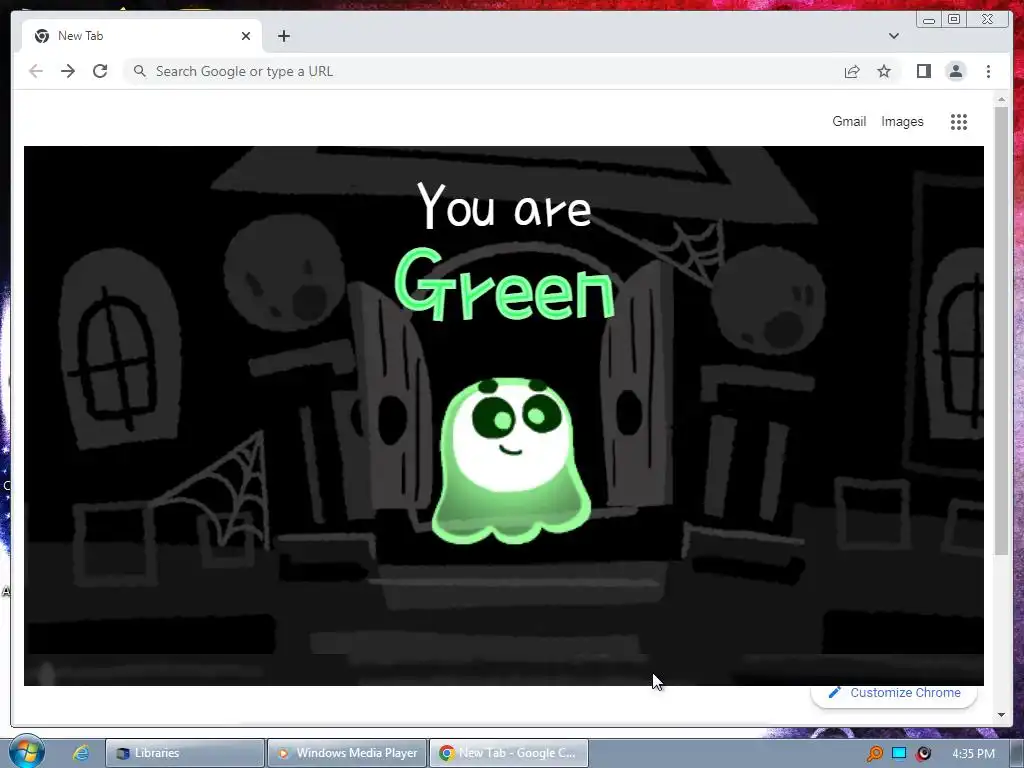The width and height of the screenshot is (1024, 768).
Task: Open Google Images link
Action: tap(902, 121)
